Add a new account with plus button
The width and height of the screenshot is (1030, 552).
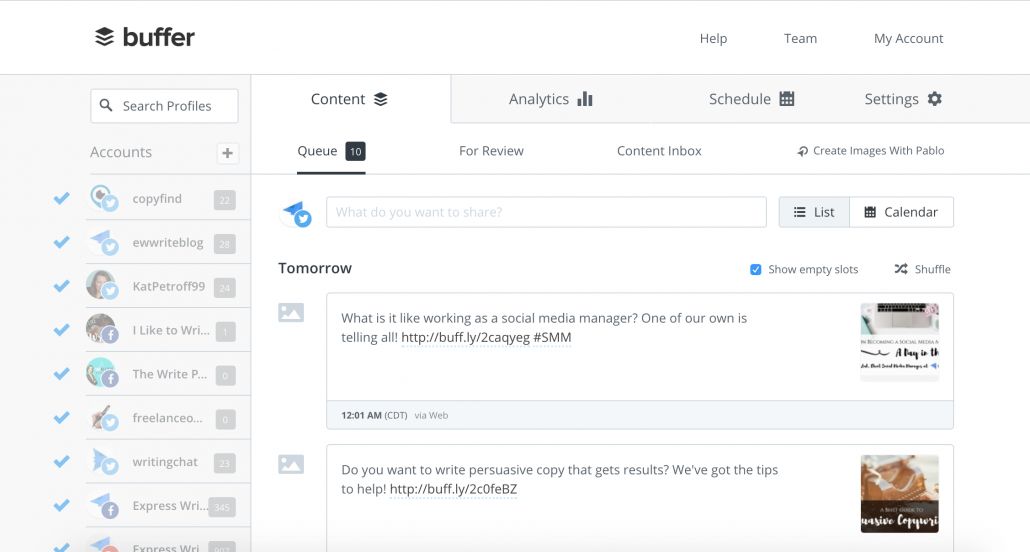point(227,153)
